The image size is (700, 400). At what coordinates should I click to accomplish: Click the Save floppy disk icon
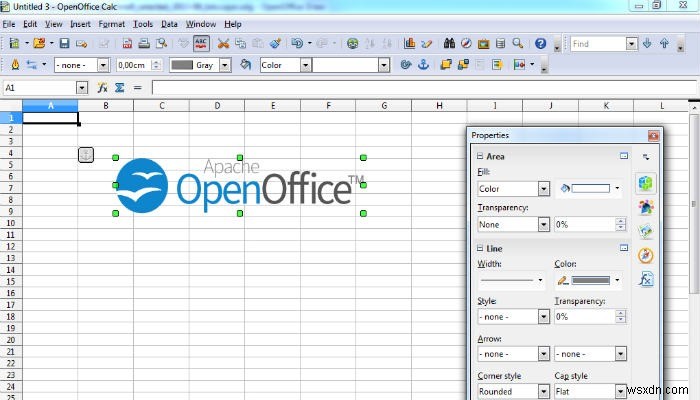pos(64,43)
